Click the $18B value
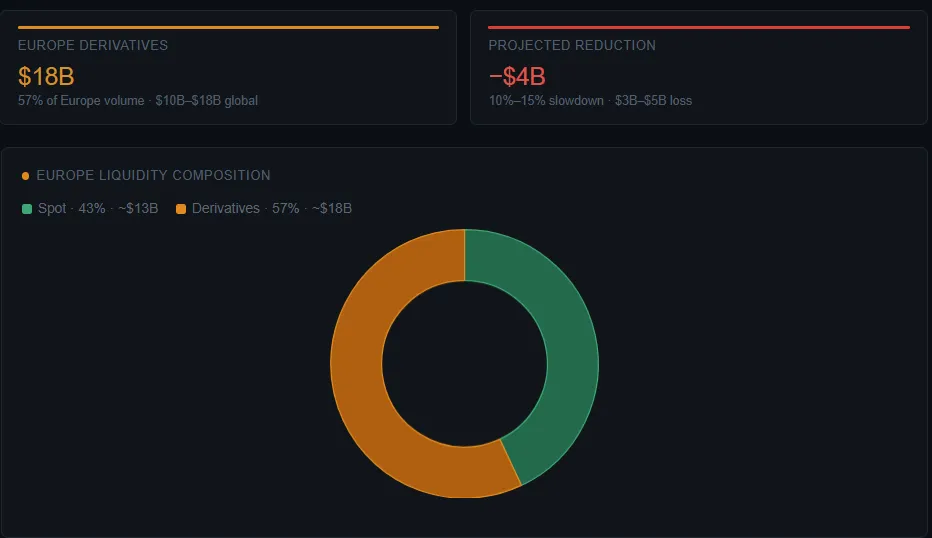Image resolution: width=932 pixels, height=538 pixels. [46, 77]
